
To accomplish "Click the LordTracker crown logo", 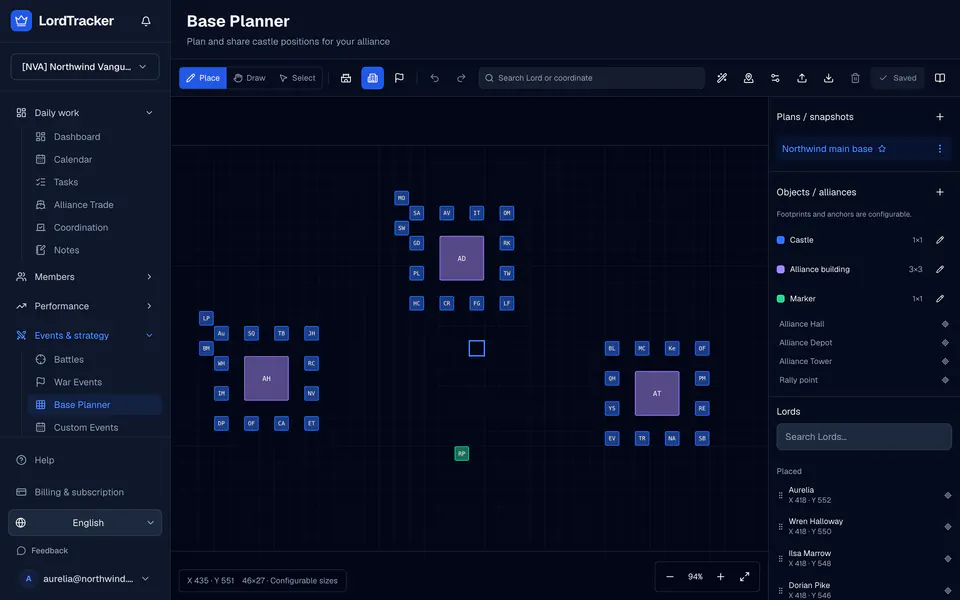I will coord(21,21).
